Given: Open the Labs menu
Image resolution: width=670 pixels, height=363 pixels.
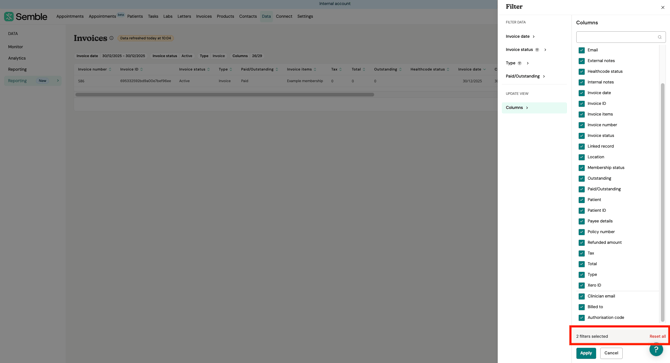Looking at the screenshot, I should coord(168,16).
